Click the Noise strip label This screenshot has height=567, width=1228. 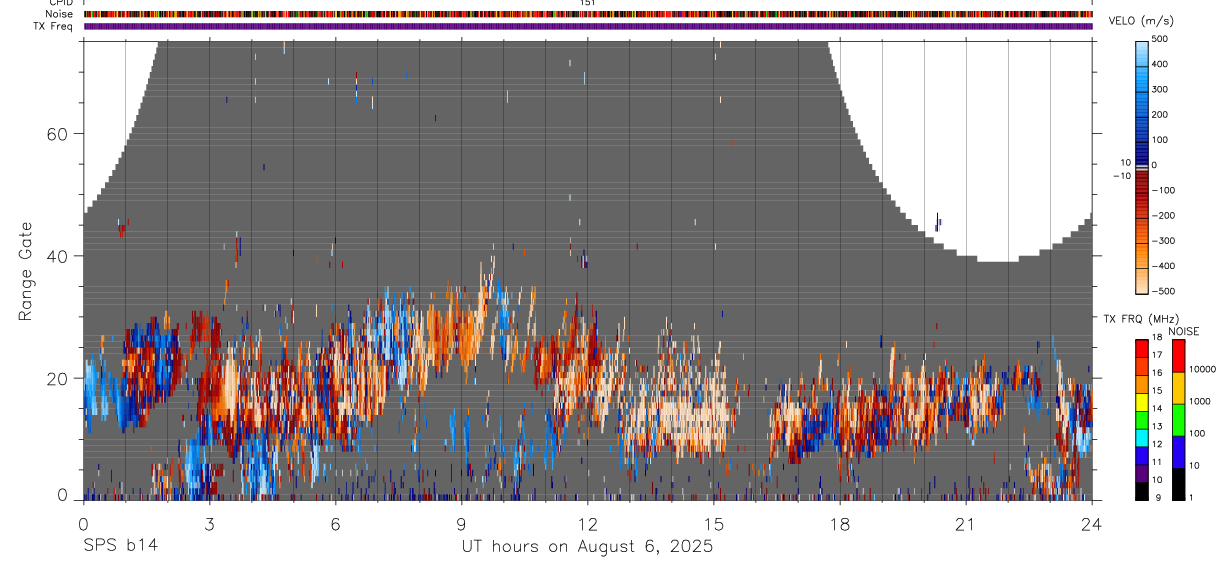(x=59, y=14)
